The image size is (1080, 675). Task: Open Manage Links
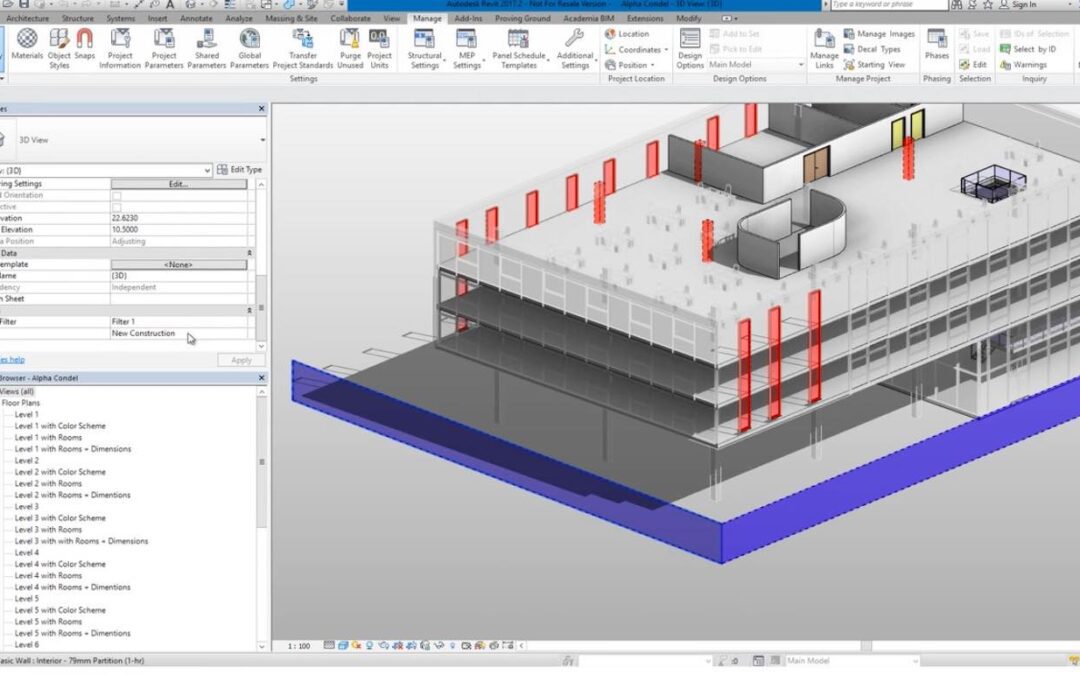click(824, 48)
